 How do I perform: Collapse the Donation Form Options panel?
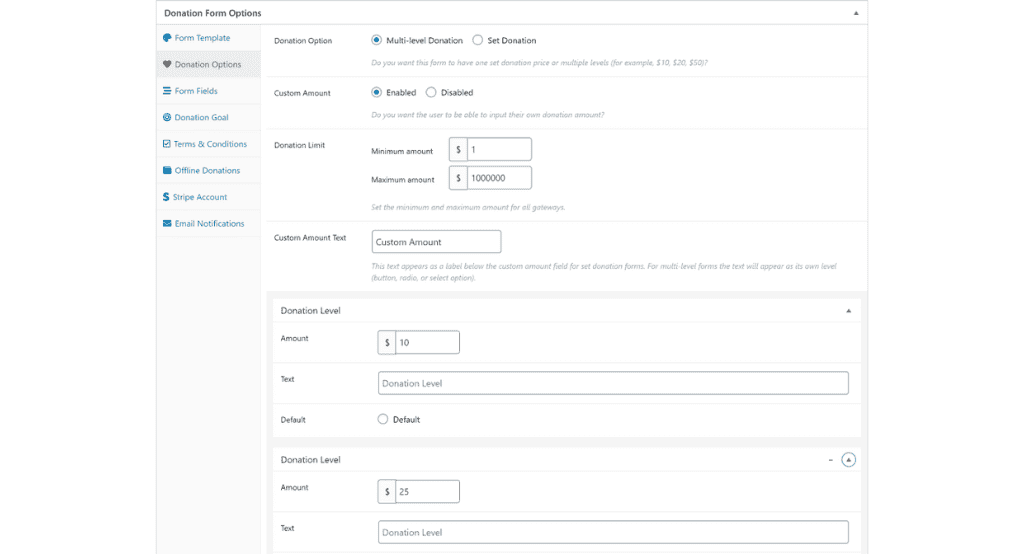pos(856,13)
